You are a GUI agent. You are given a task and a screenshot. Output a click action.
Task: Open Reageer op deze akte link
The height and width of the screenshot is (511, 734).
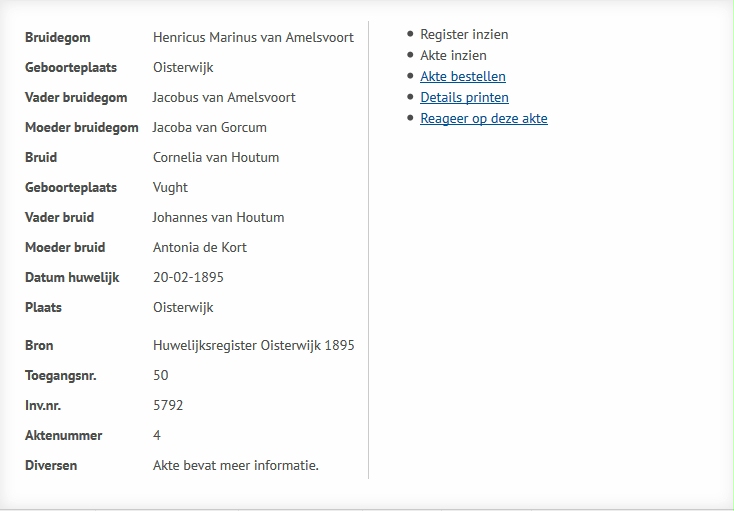[x=483, y=118]
